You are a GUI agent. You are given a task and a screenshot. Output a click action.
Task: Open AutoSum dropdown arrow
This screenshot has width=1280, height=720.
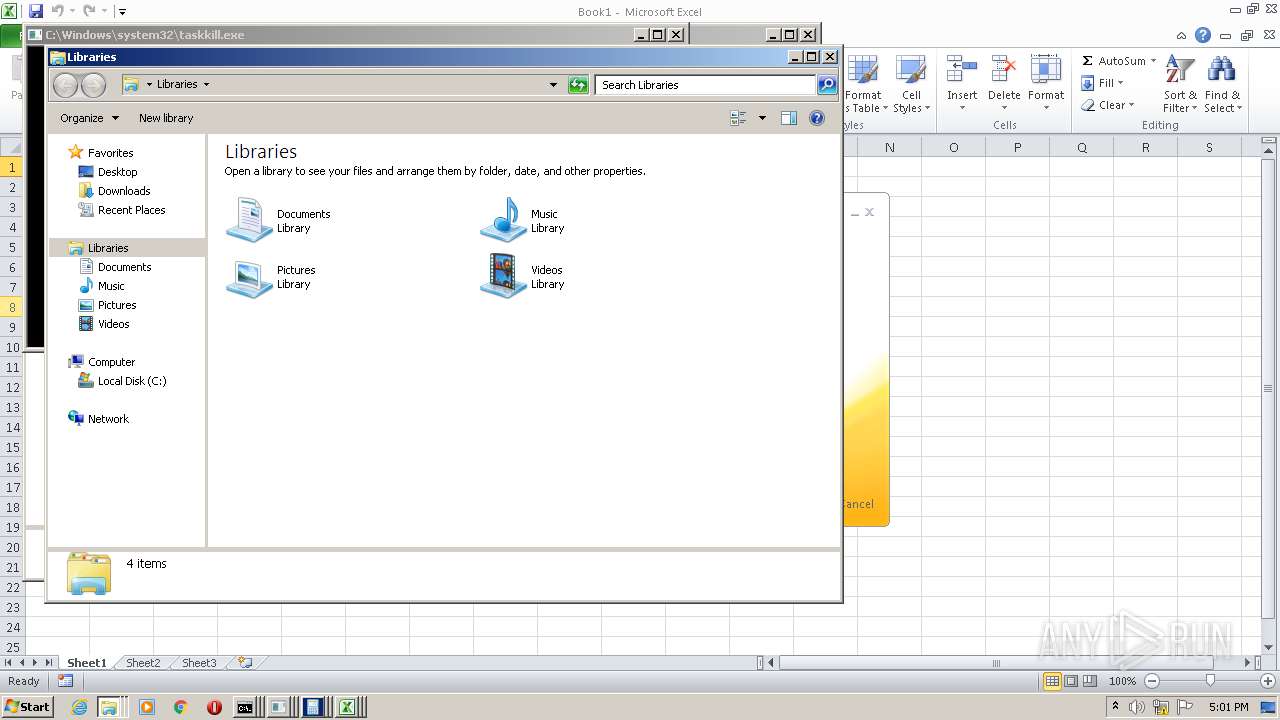tap(1153, 61)
